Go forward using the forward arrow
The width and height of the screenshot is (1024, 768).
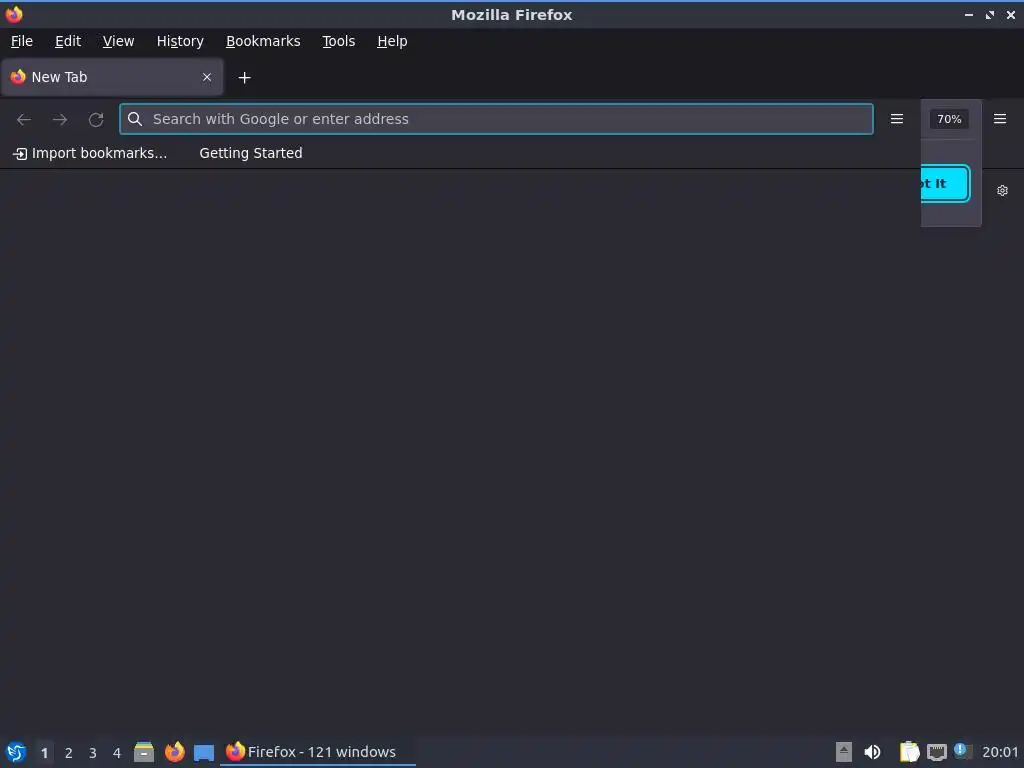[x=59, y=120]
